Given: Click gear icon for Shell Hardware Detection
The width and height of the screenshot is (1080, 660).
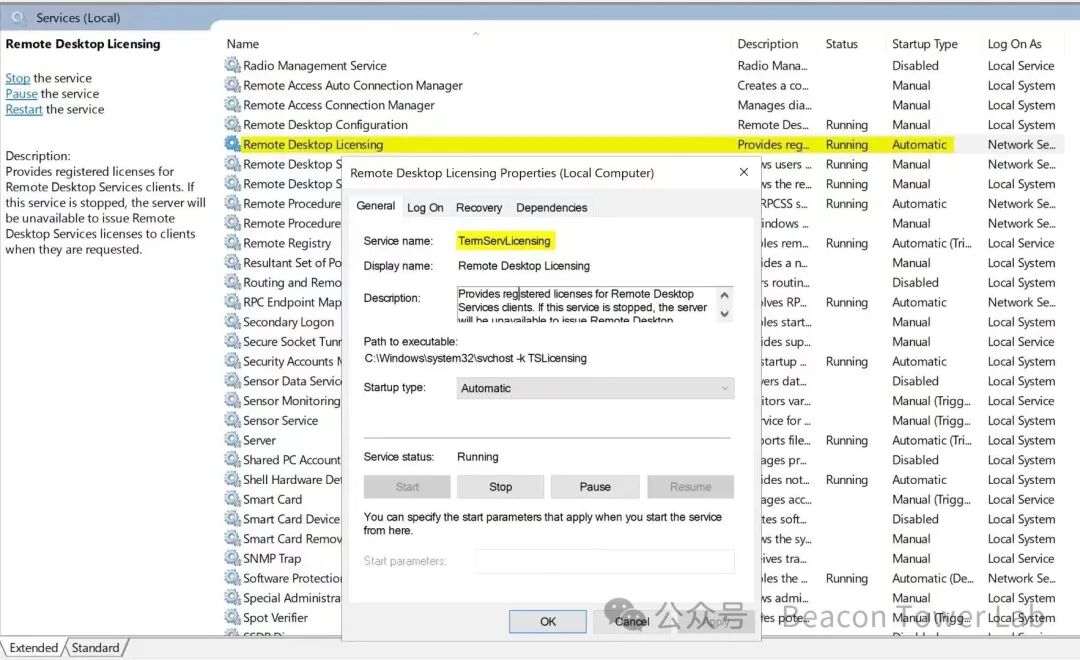Looking at the screenshot, I should tap(232, 479).
